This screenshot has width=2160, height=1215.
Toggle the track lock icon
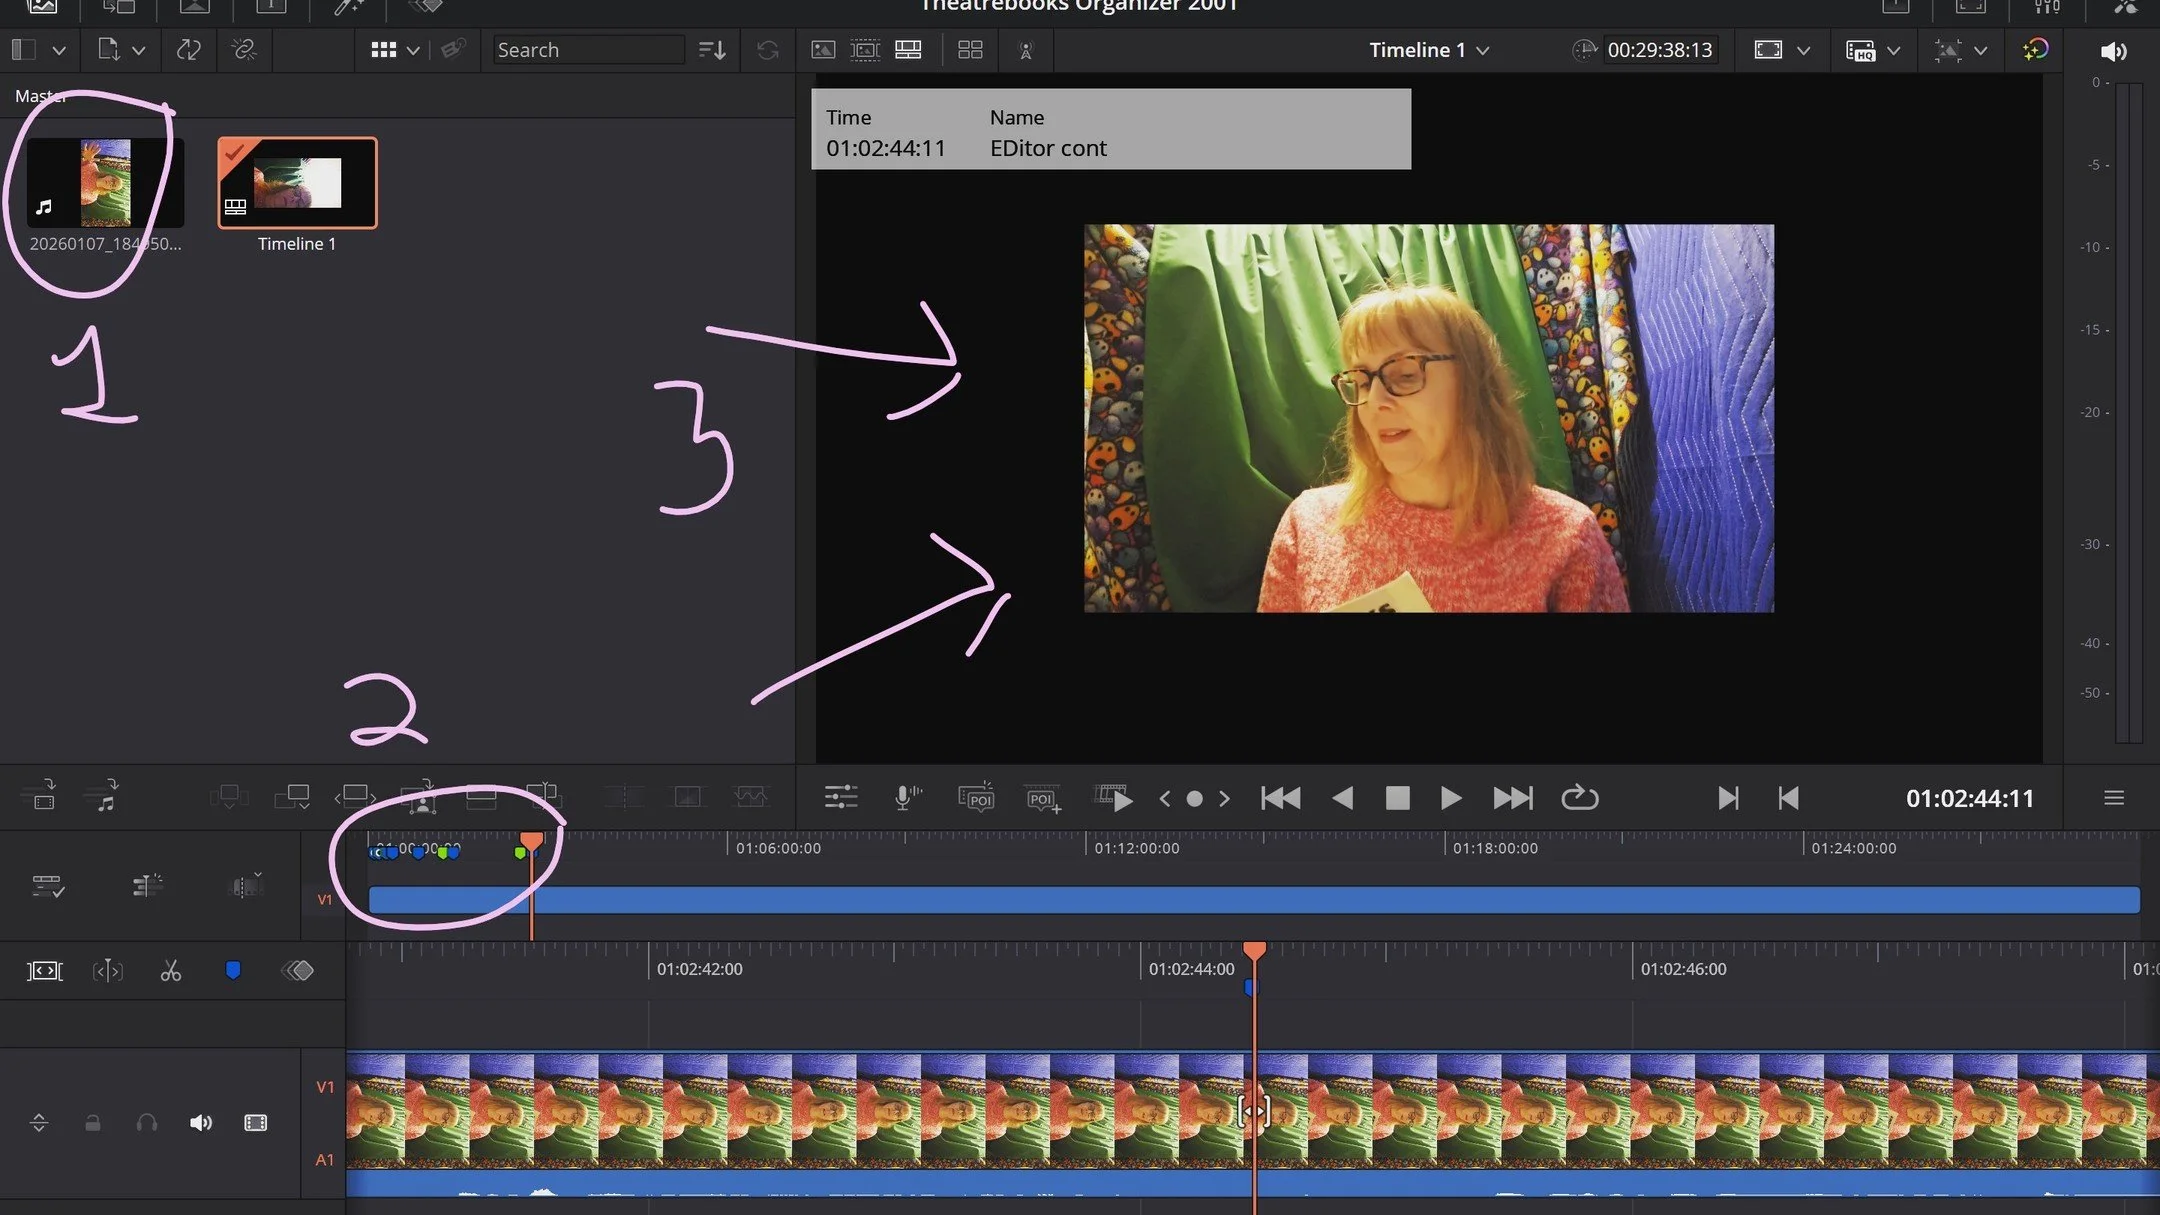[x=92, y=1123]
